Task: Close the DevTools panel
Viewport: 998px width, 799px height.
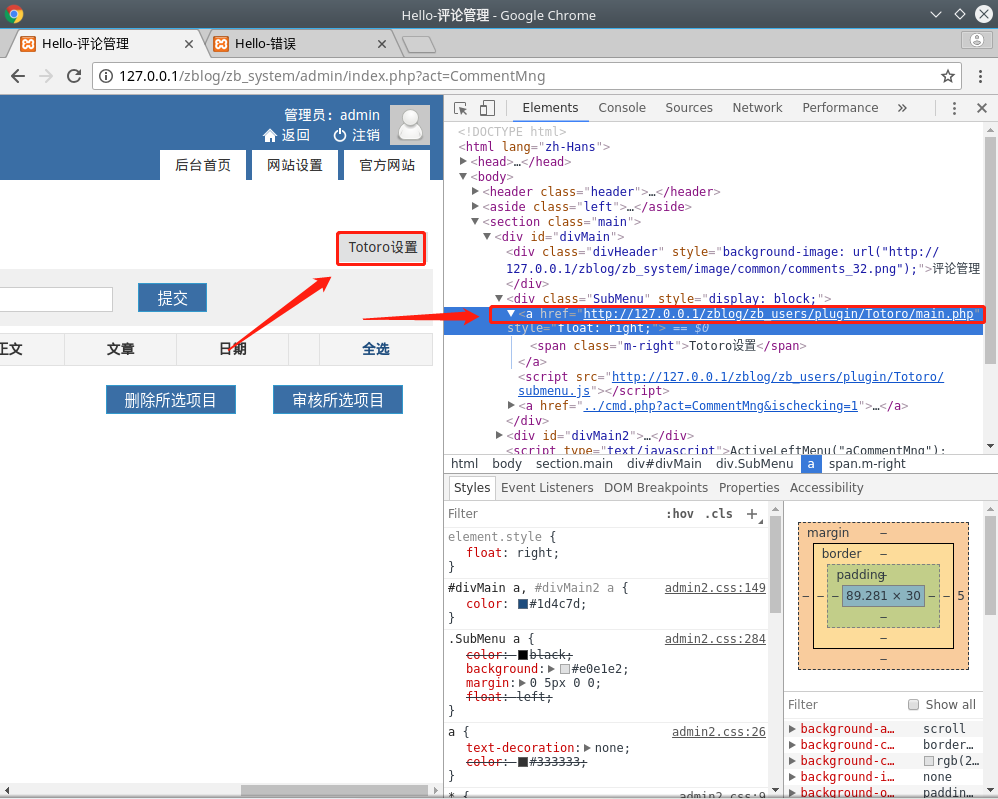Action: coord(981,108)
